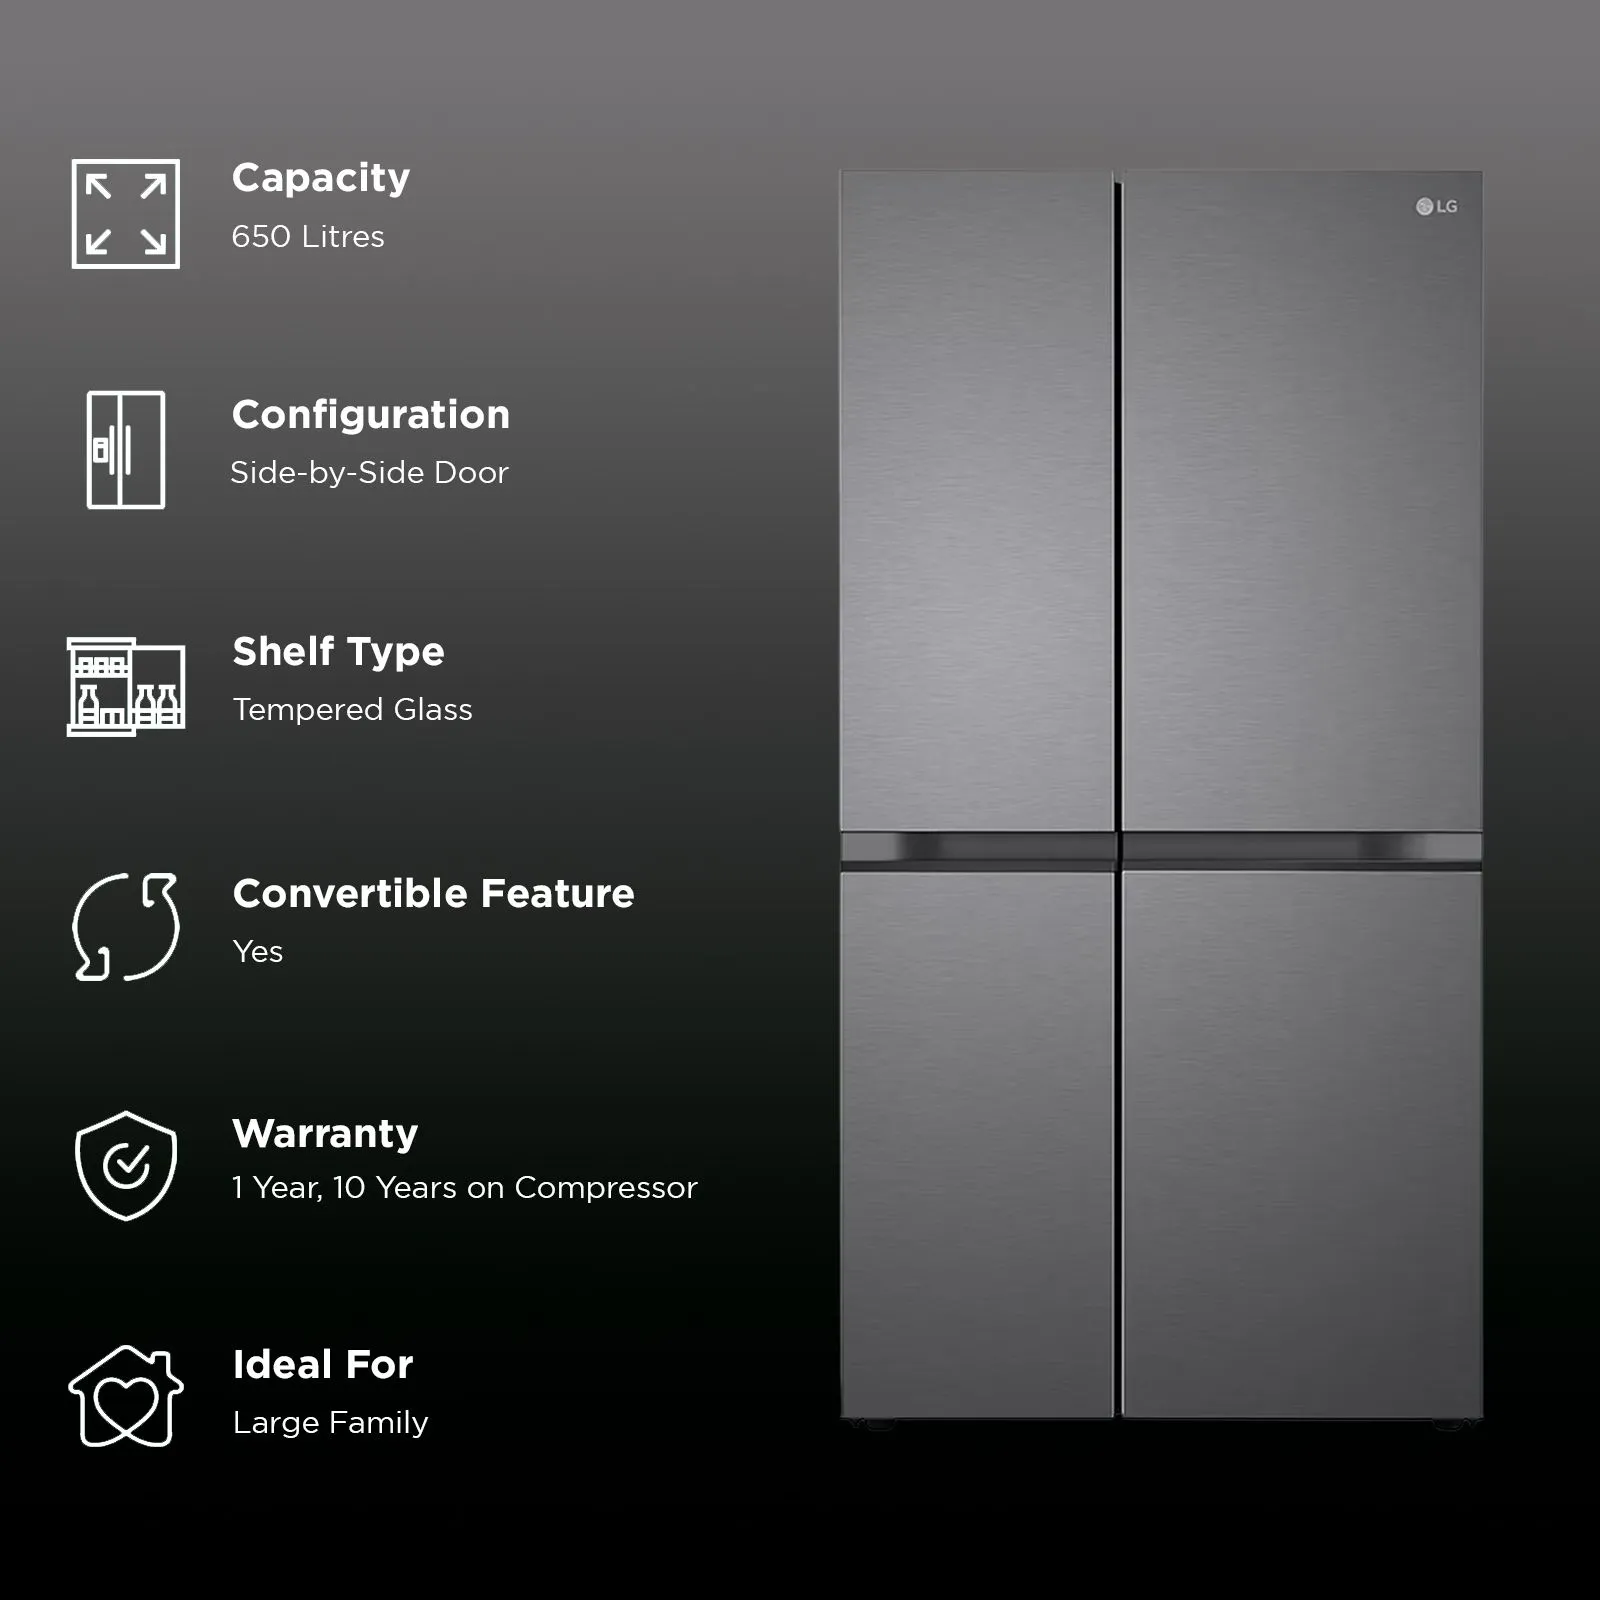Select the Side-by-Side Door text
The width and height of the screenshot is (1600, 1600).
coord(369,473)
